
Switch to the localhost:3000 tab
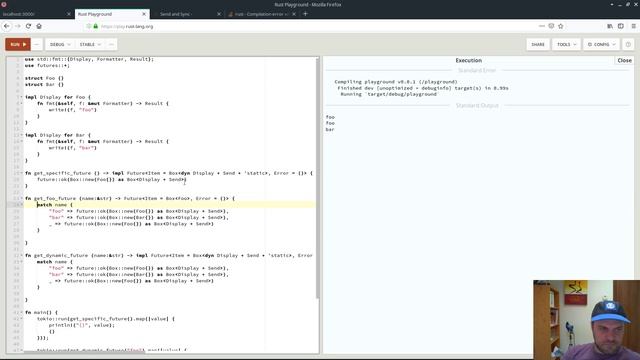point(33,14)
